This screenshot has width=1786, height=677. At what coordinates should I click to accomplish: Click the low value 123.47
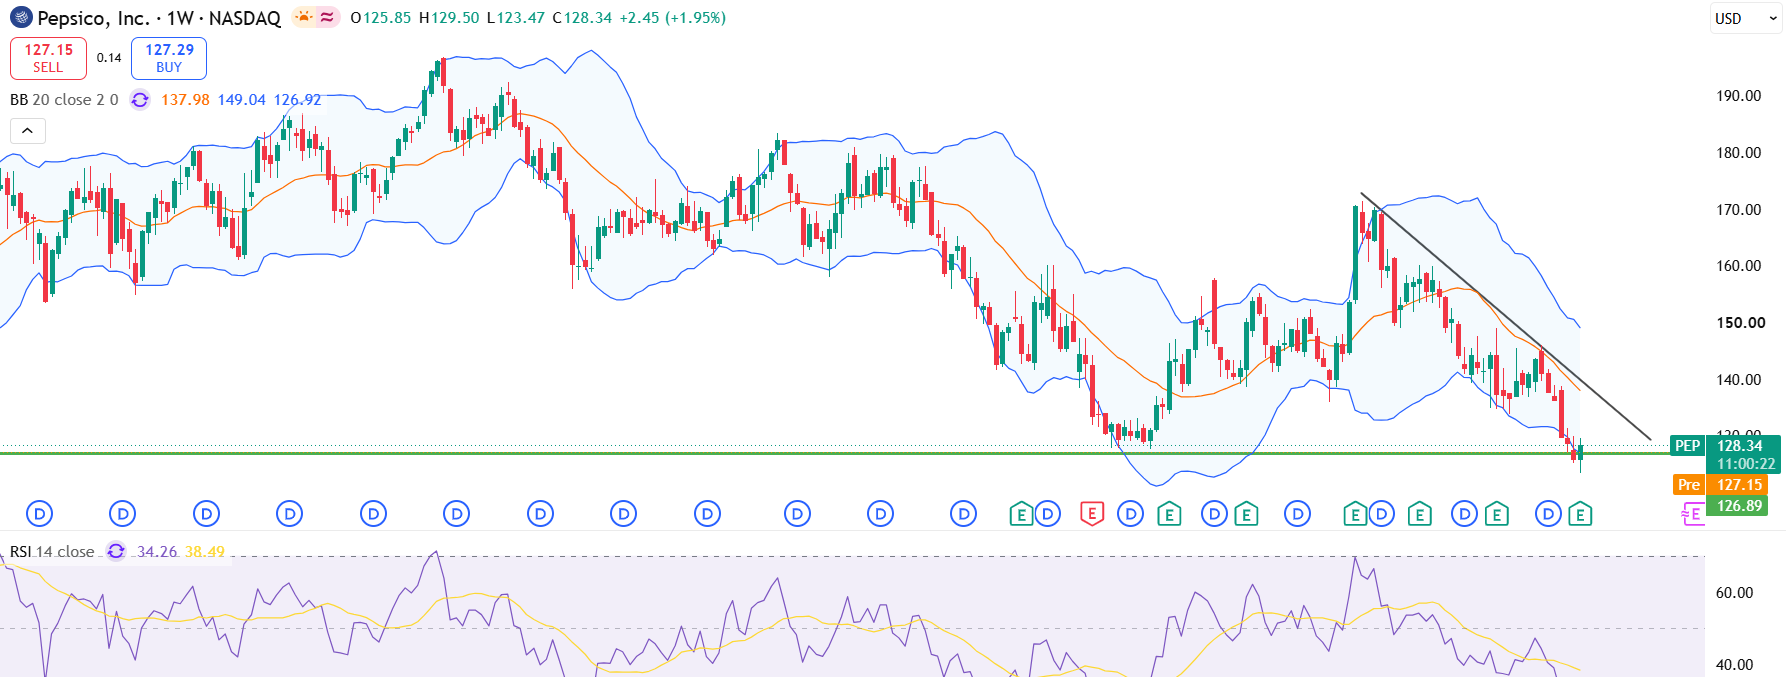click(521, 18)
